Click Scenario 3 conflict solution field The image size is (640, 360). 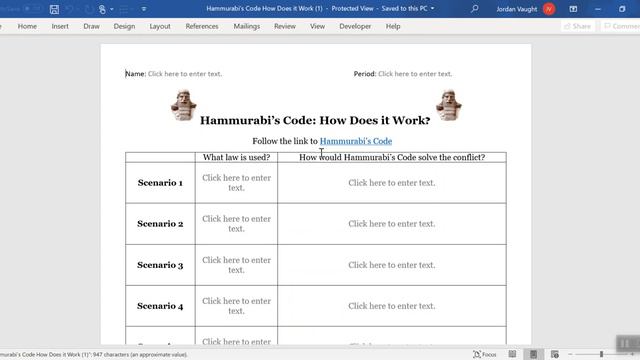pyautogui.click(x=392, y=265)
